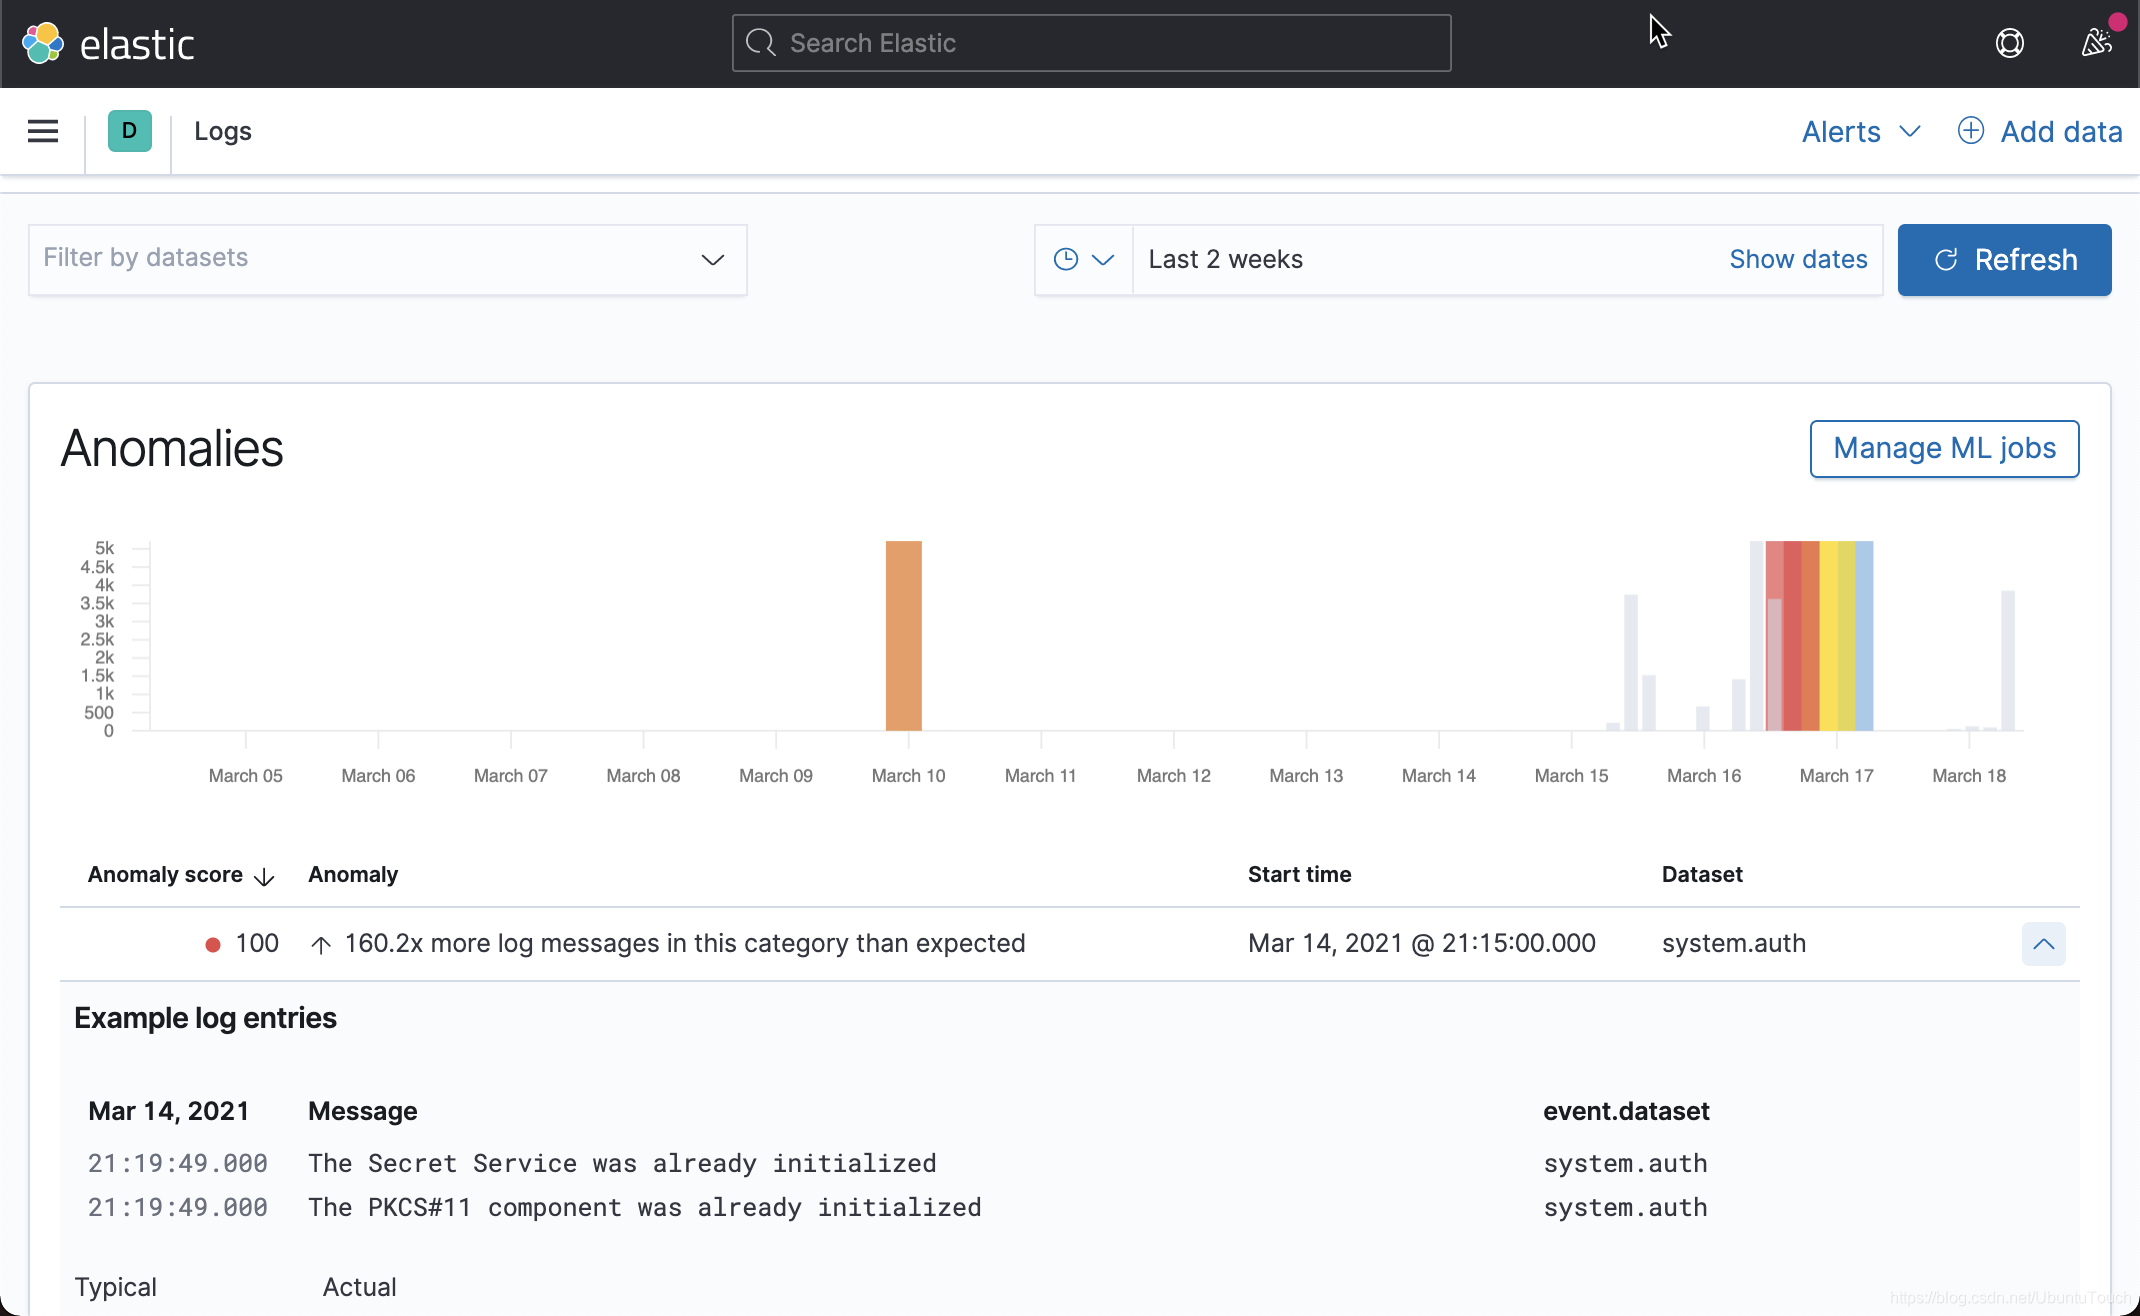The height and width of the screenshot is (1316, 2140).
Task: Click the magnifier icon in search bar
Action: [761, 43]
